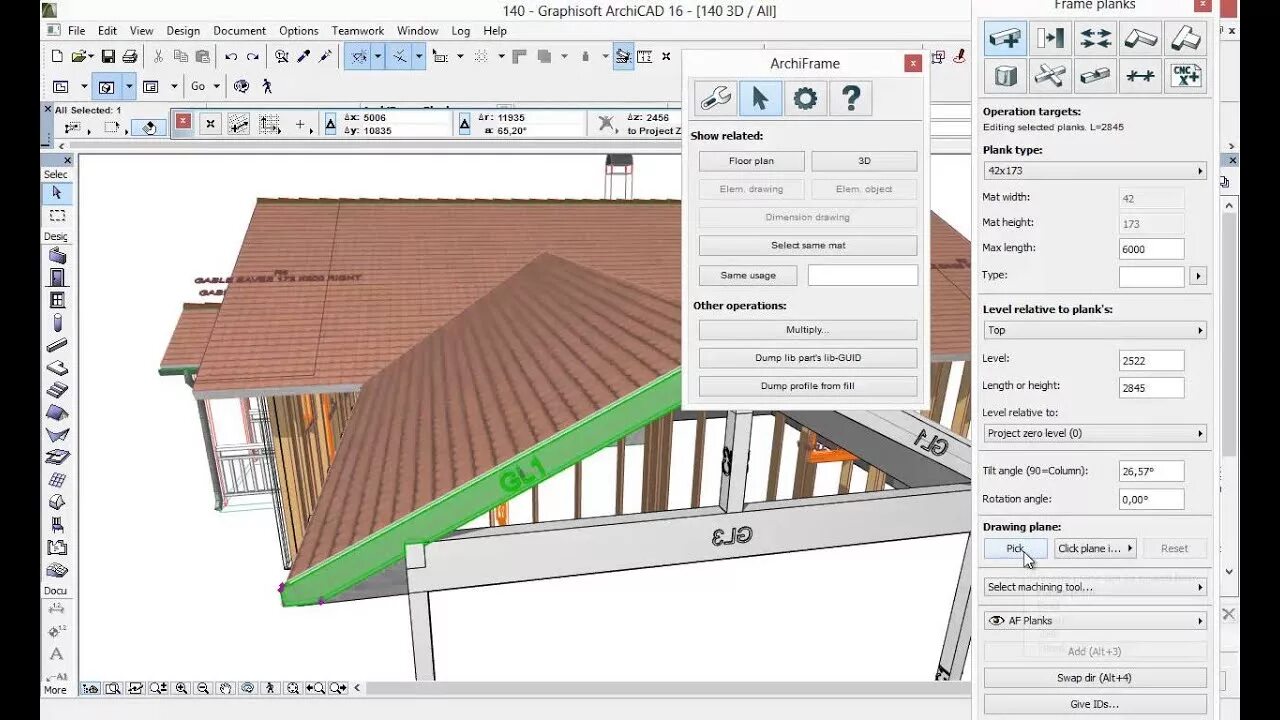Screen dimensions: 1280x720
Task: Open the Plank type 42x173 dropdown
Action: tap(1095, 171)
